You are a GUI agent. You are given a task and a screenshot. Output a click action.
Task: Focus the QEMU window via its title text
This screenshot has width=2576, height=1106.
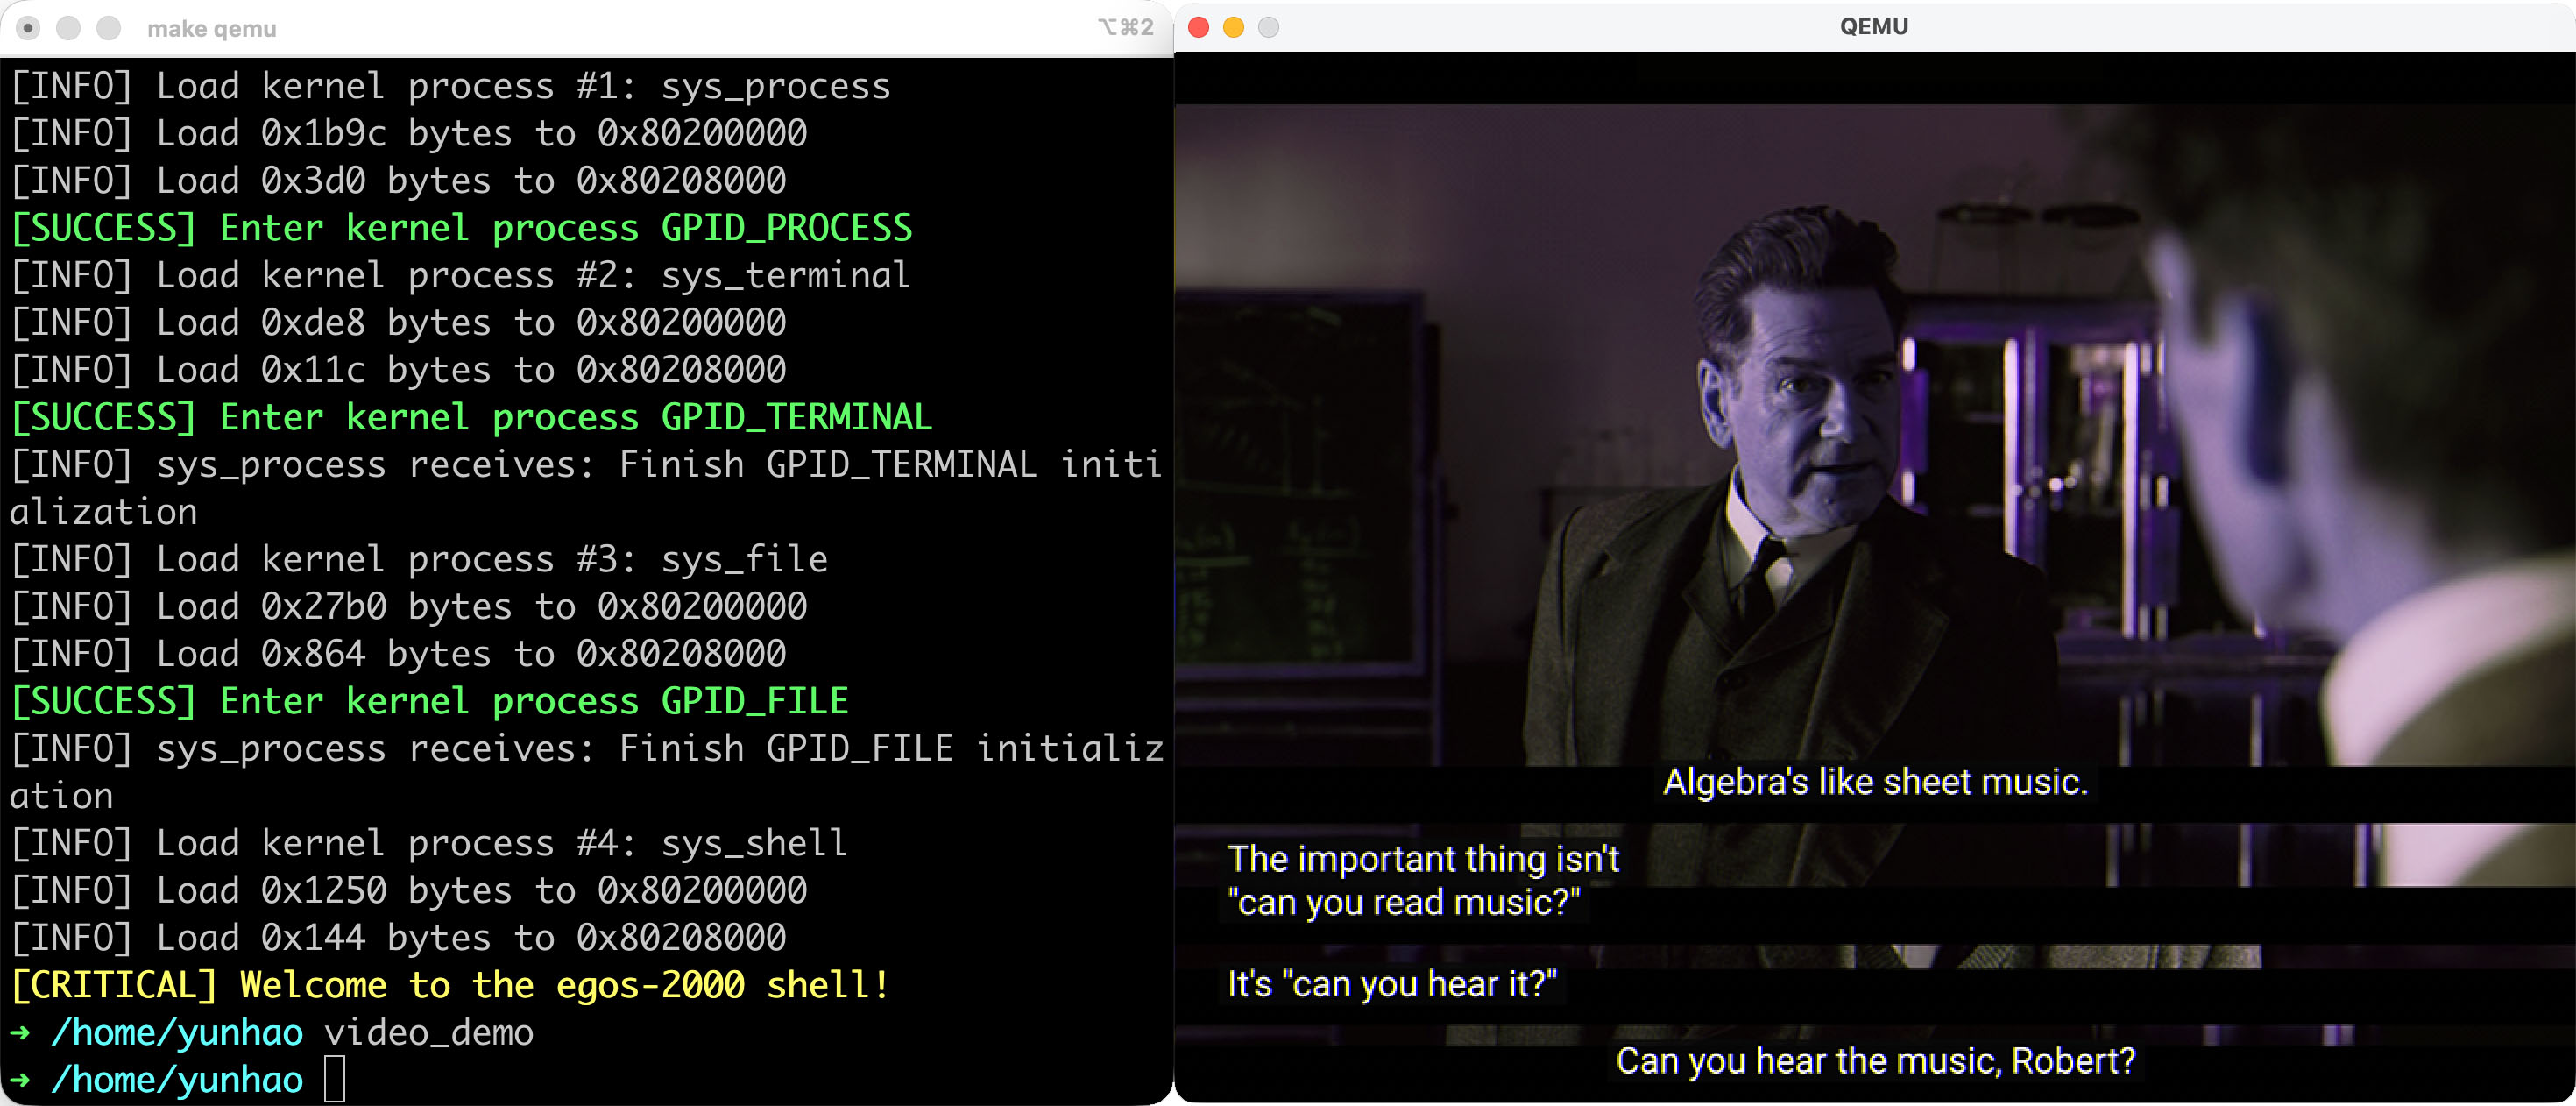point(1873,27)
